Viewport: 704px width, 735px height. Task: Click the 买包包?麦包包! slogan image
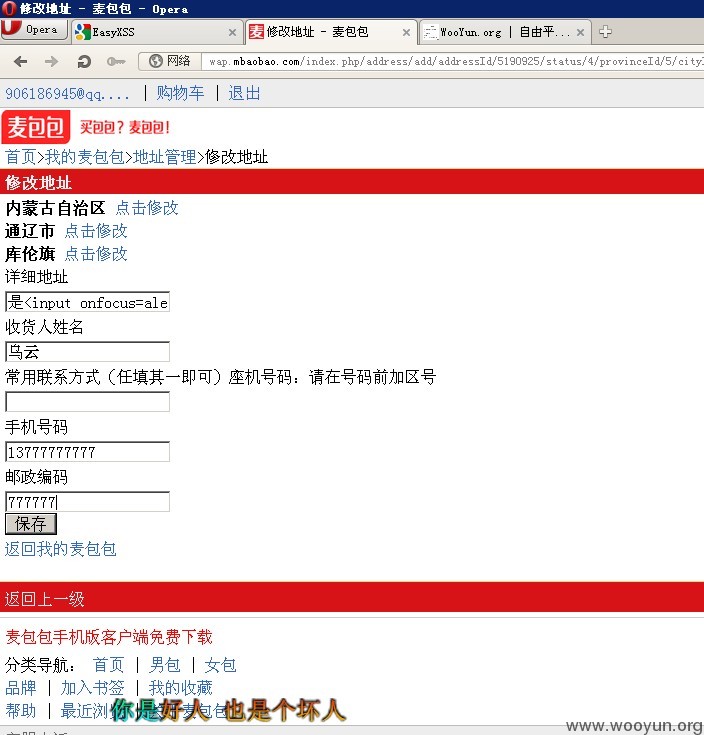point(125,127)
